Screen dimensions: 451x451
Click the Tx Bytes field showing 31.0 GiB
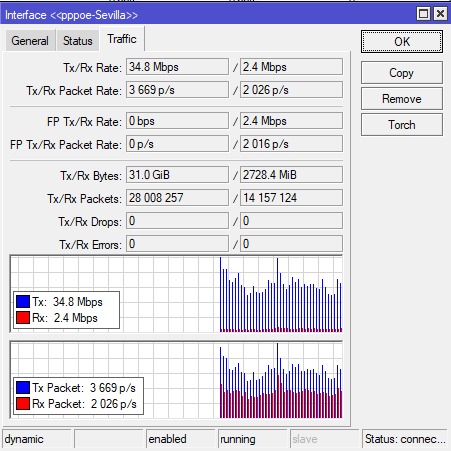tap(177, 175)
